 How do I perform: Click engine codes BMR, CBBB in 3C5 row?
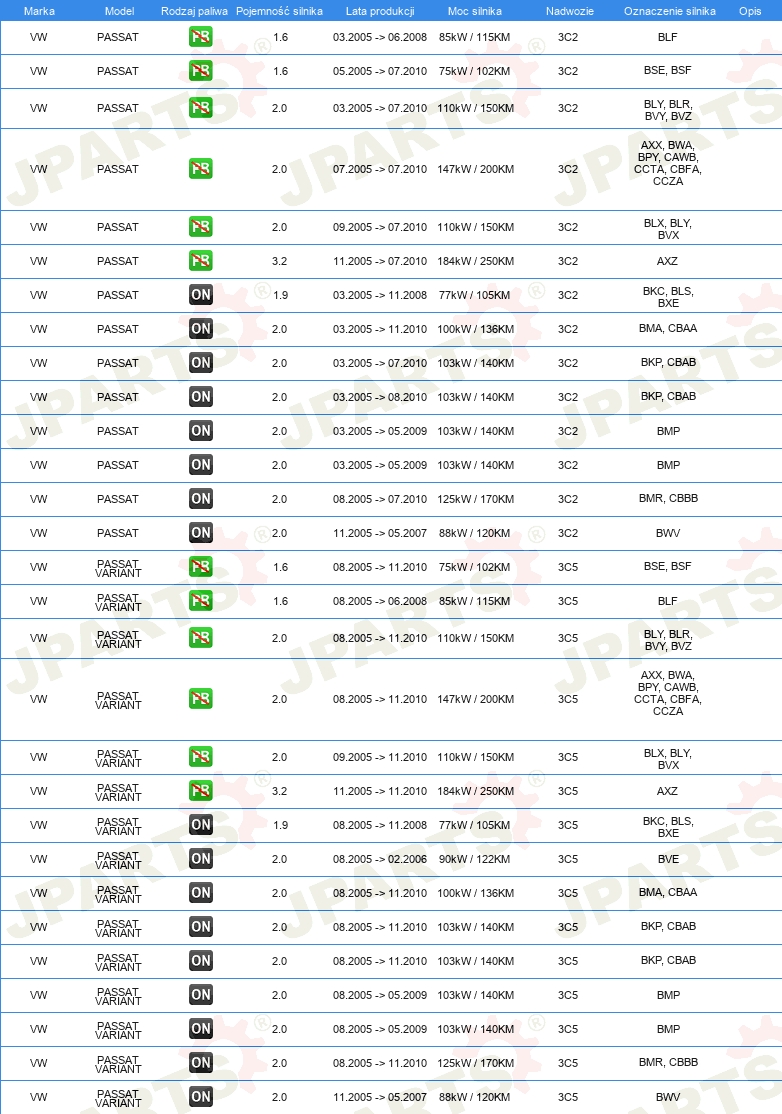(668, 1062)
